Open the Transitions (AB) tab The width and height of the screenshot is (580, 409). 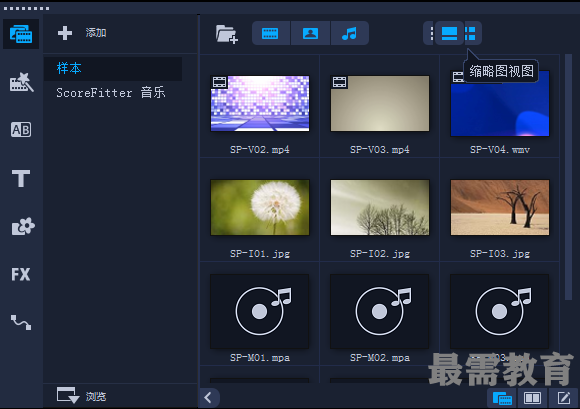pyautogui.click(x=21, y=130)
